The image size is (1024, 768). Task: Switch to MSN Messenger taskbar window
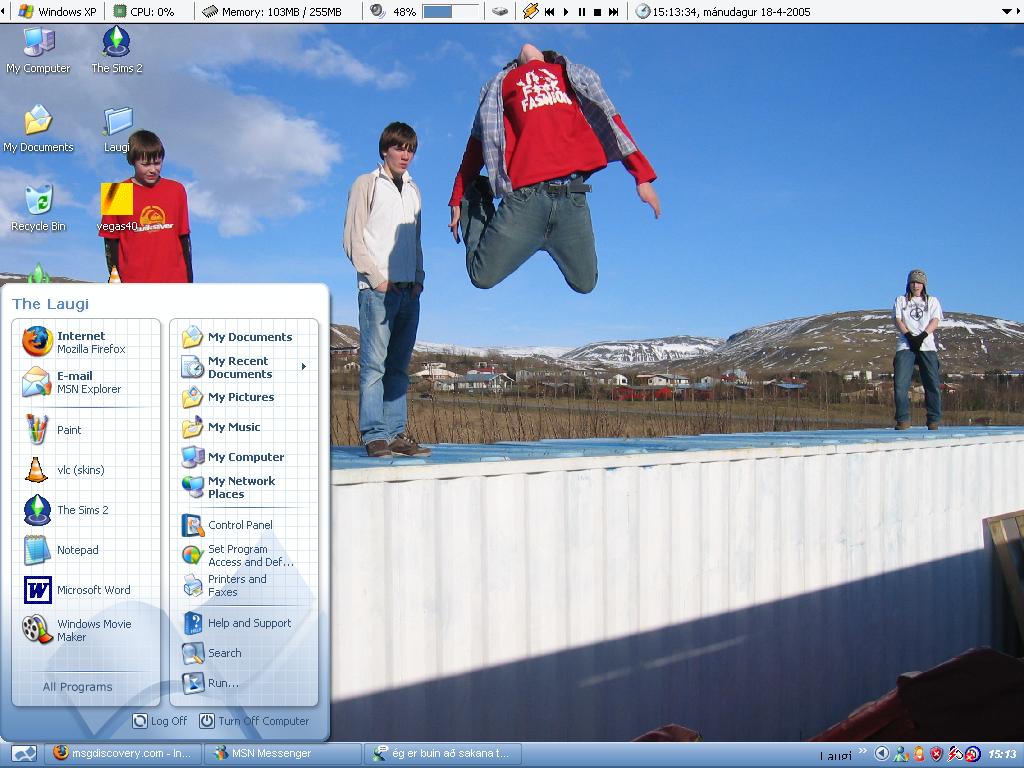point(282,753)
